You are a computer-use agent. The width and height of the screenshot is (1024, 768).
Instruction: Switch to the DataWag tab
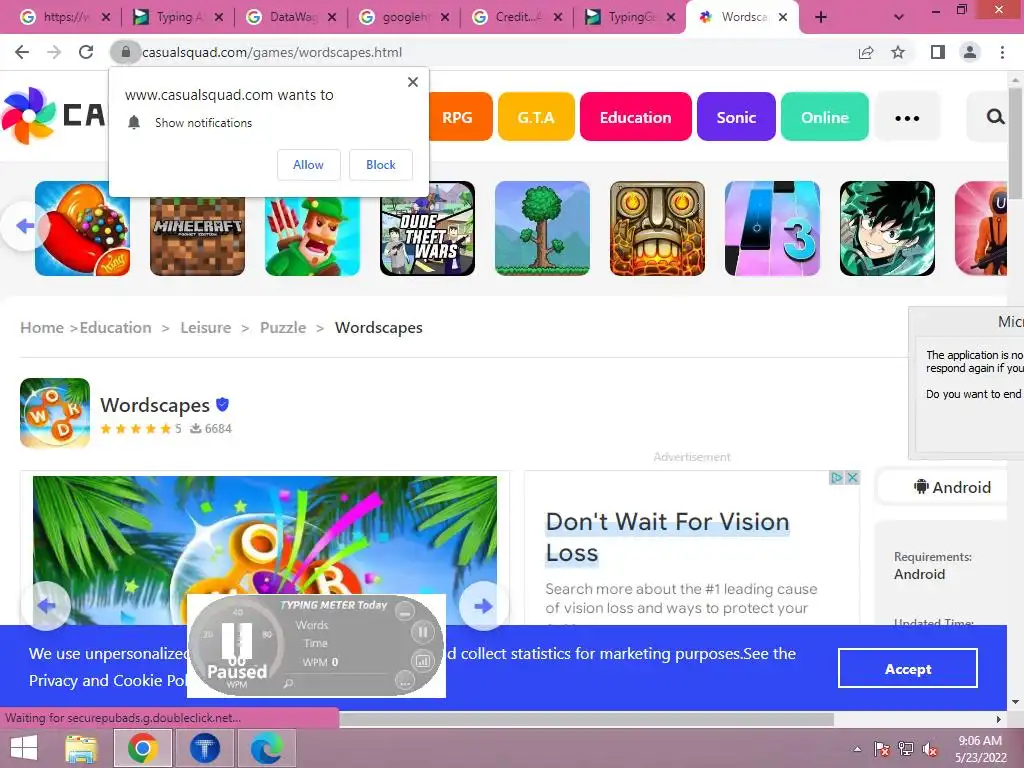click(x=291, y=17)
